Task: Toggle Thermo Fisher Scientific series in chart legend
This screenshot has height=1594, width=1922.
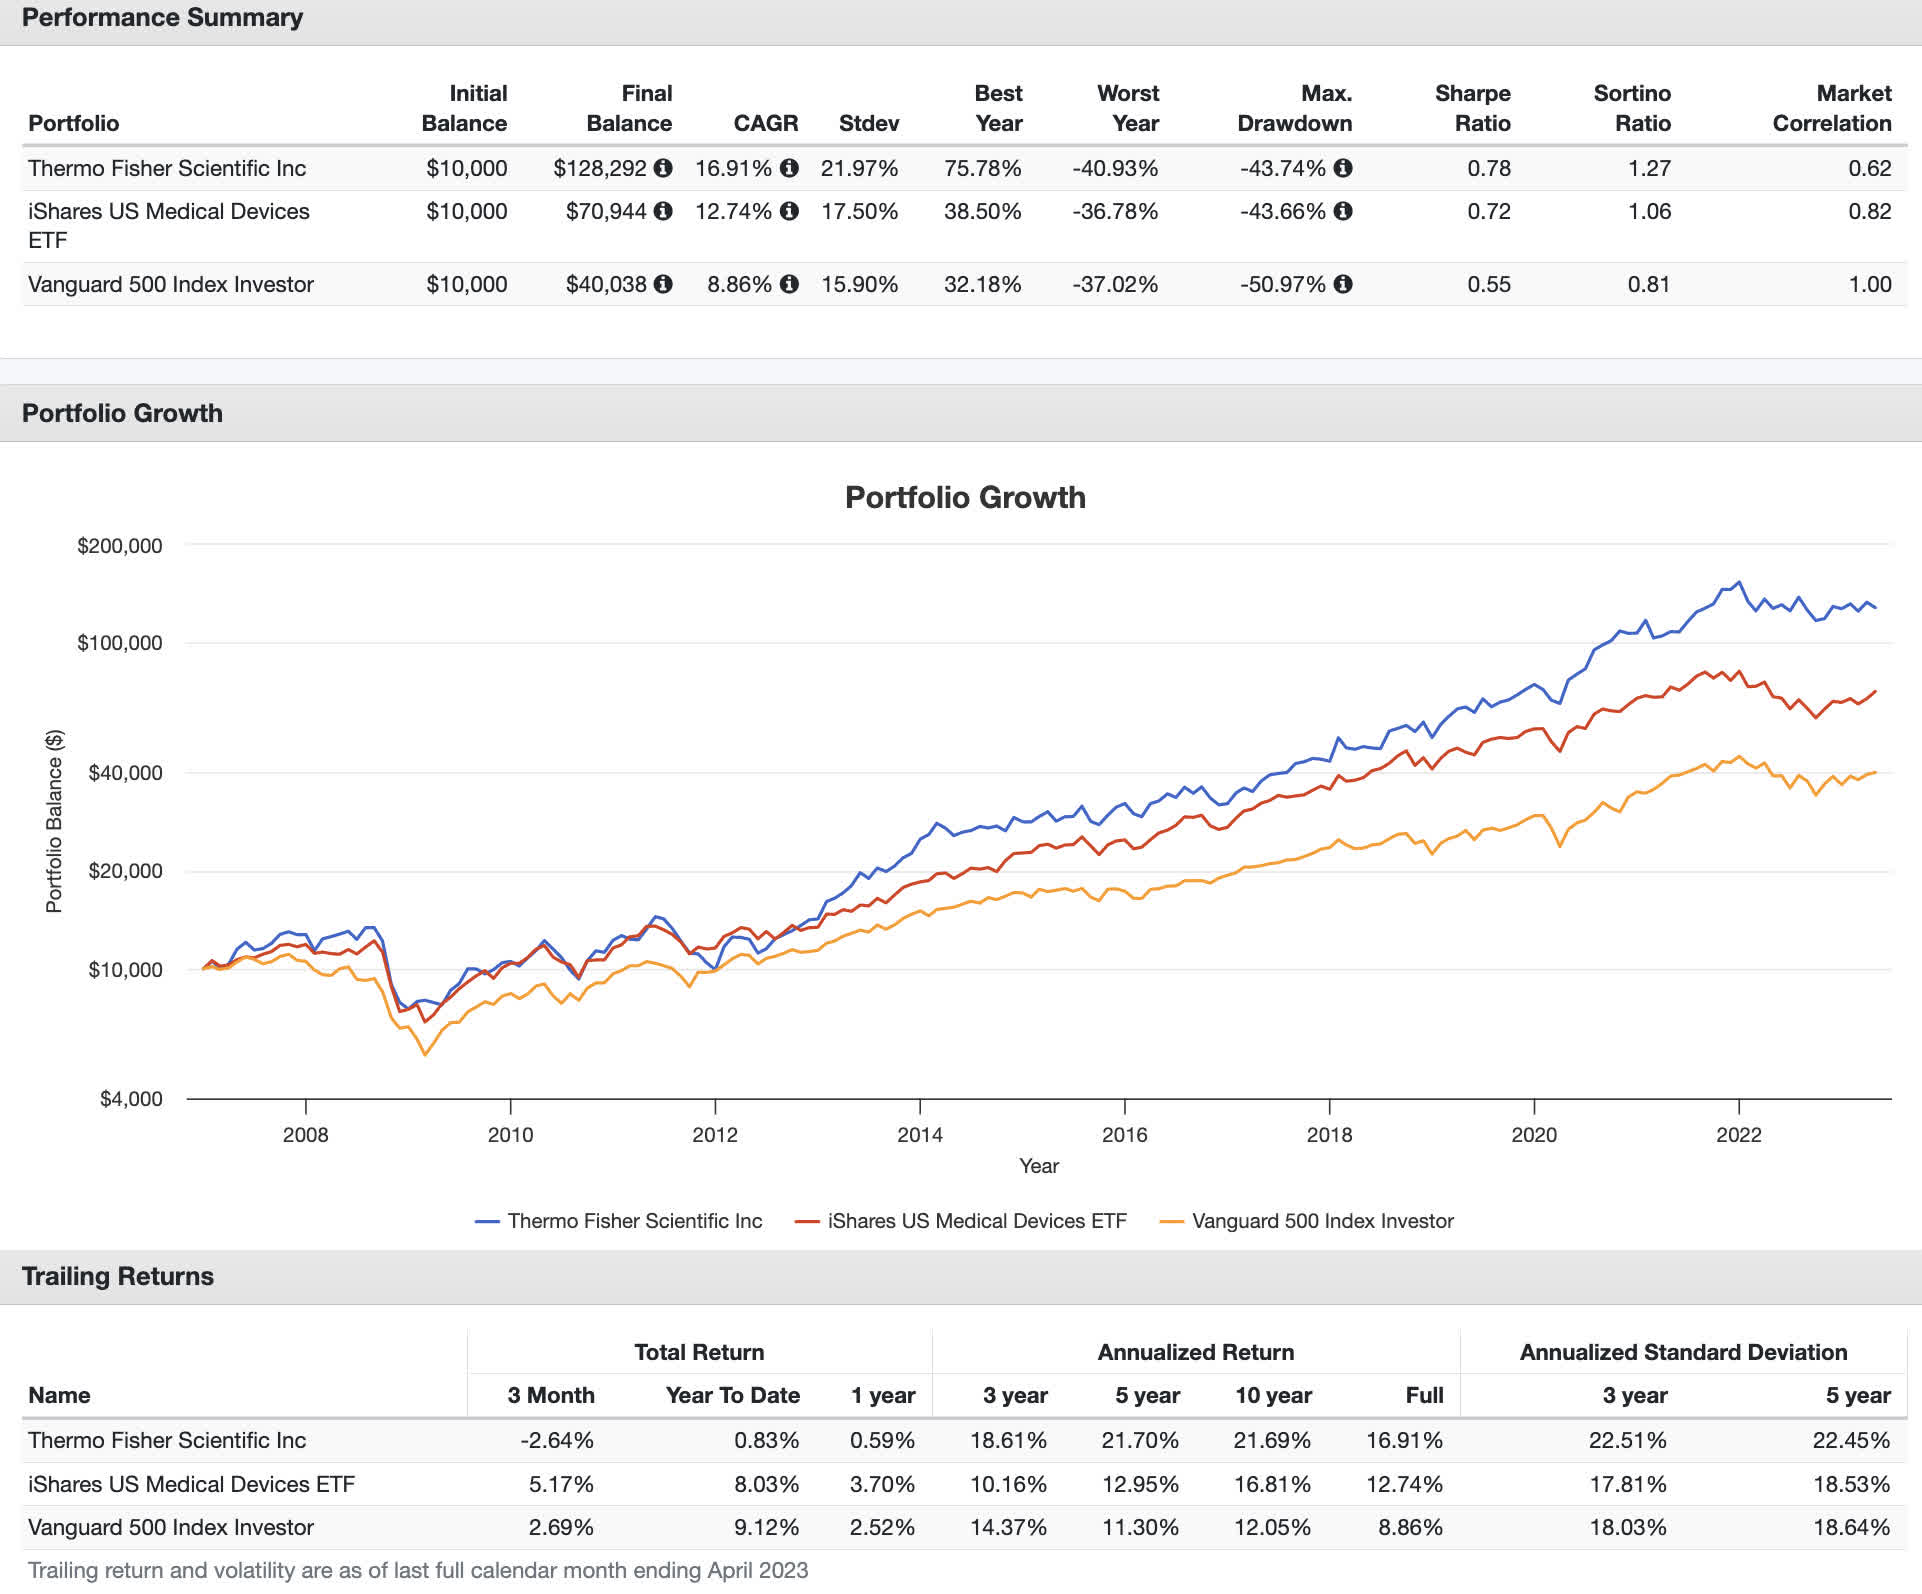Action: [634, 1221]
